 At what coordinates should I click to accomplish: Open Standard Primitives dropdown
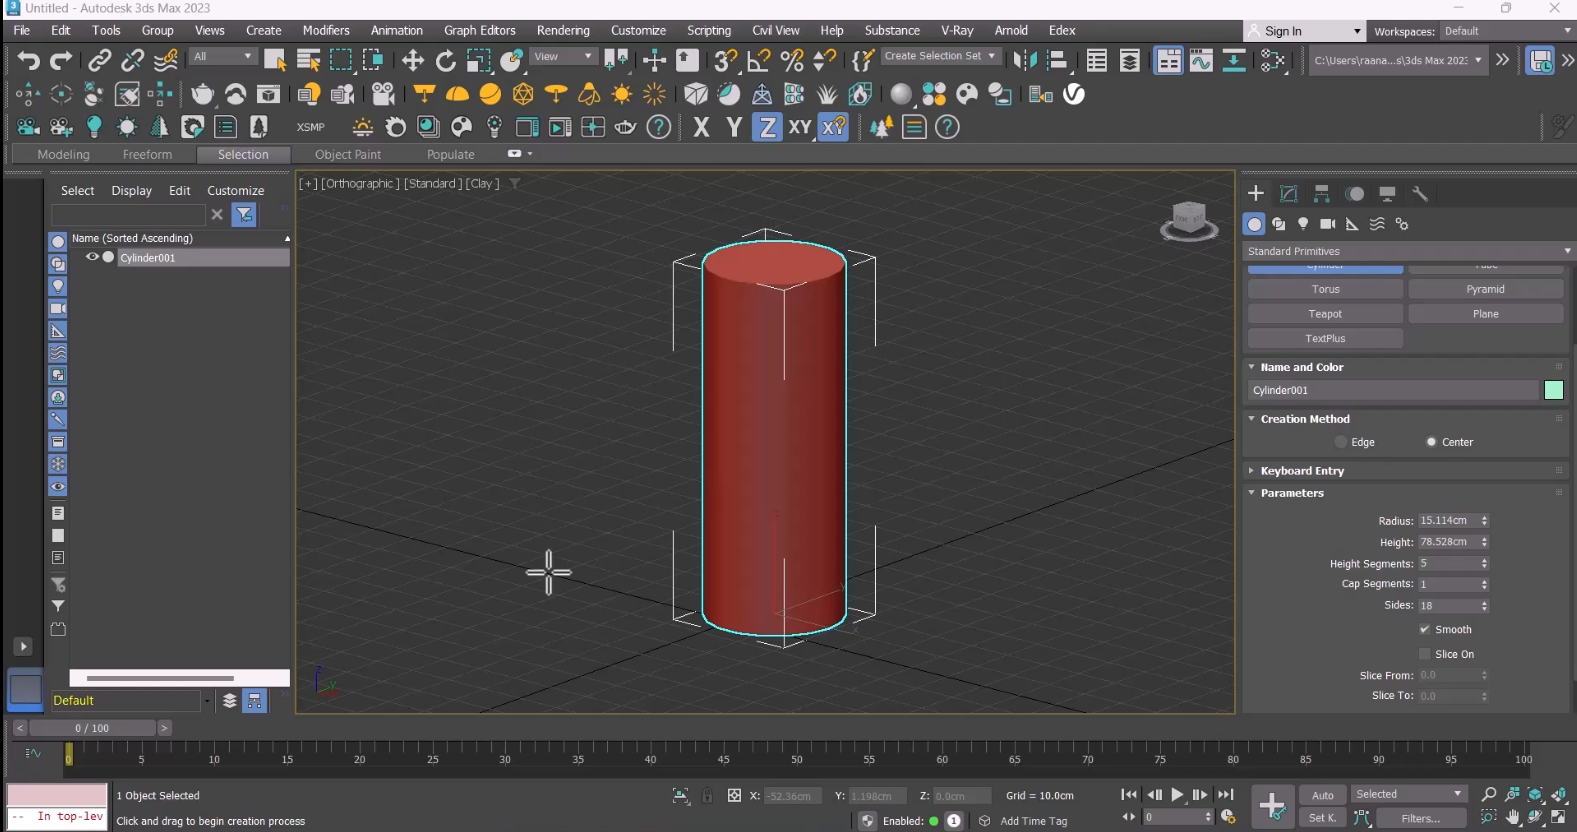click(x=1407, y=251)
